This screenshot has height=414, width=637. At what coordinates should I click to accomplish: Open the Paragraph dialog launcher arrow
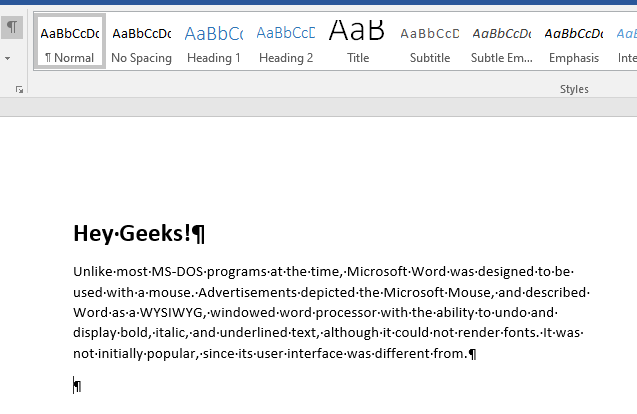(18, 90)
